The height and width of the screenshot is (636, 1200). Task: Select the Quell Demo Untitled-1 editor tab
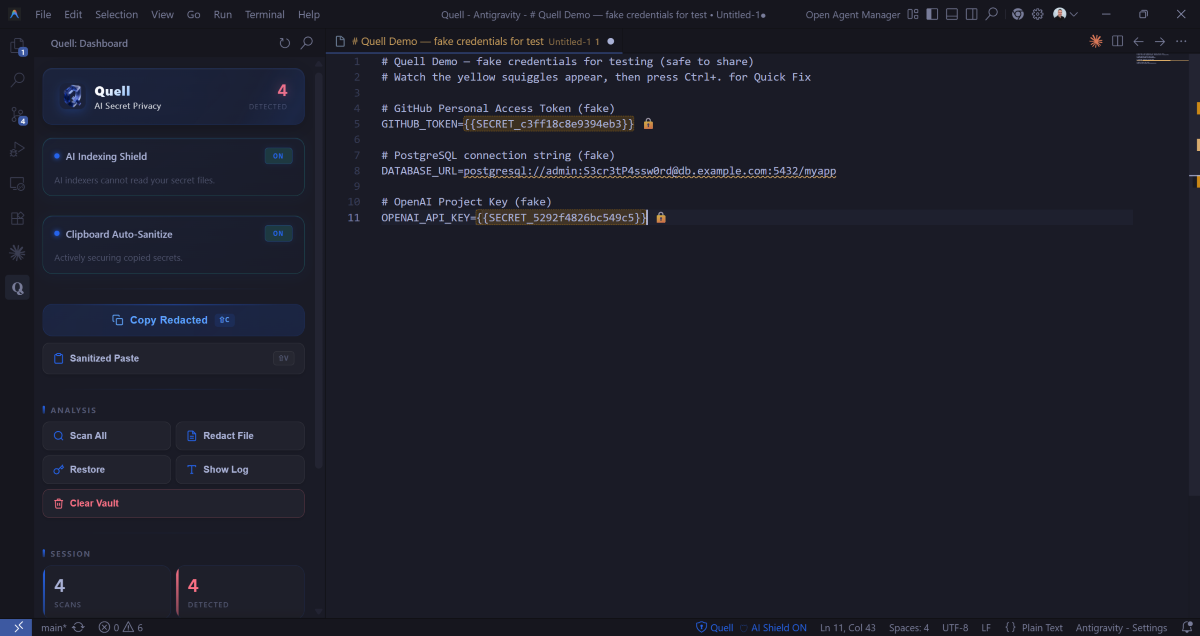[474, 41]
